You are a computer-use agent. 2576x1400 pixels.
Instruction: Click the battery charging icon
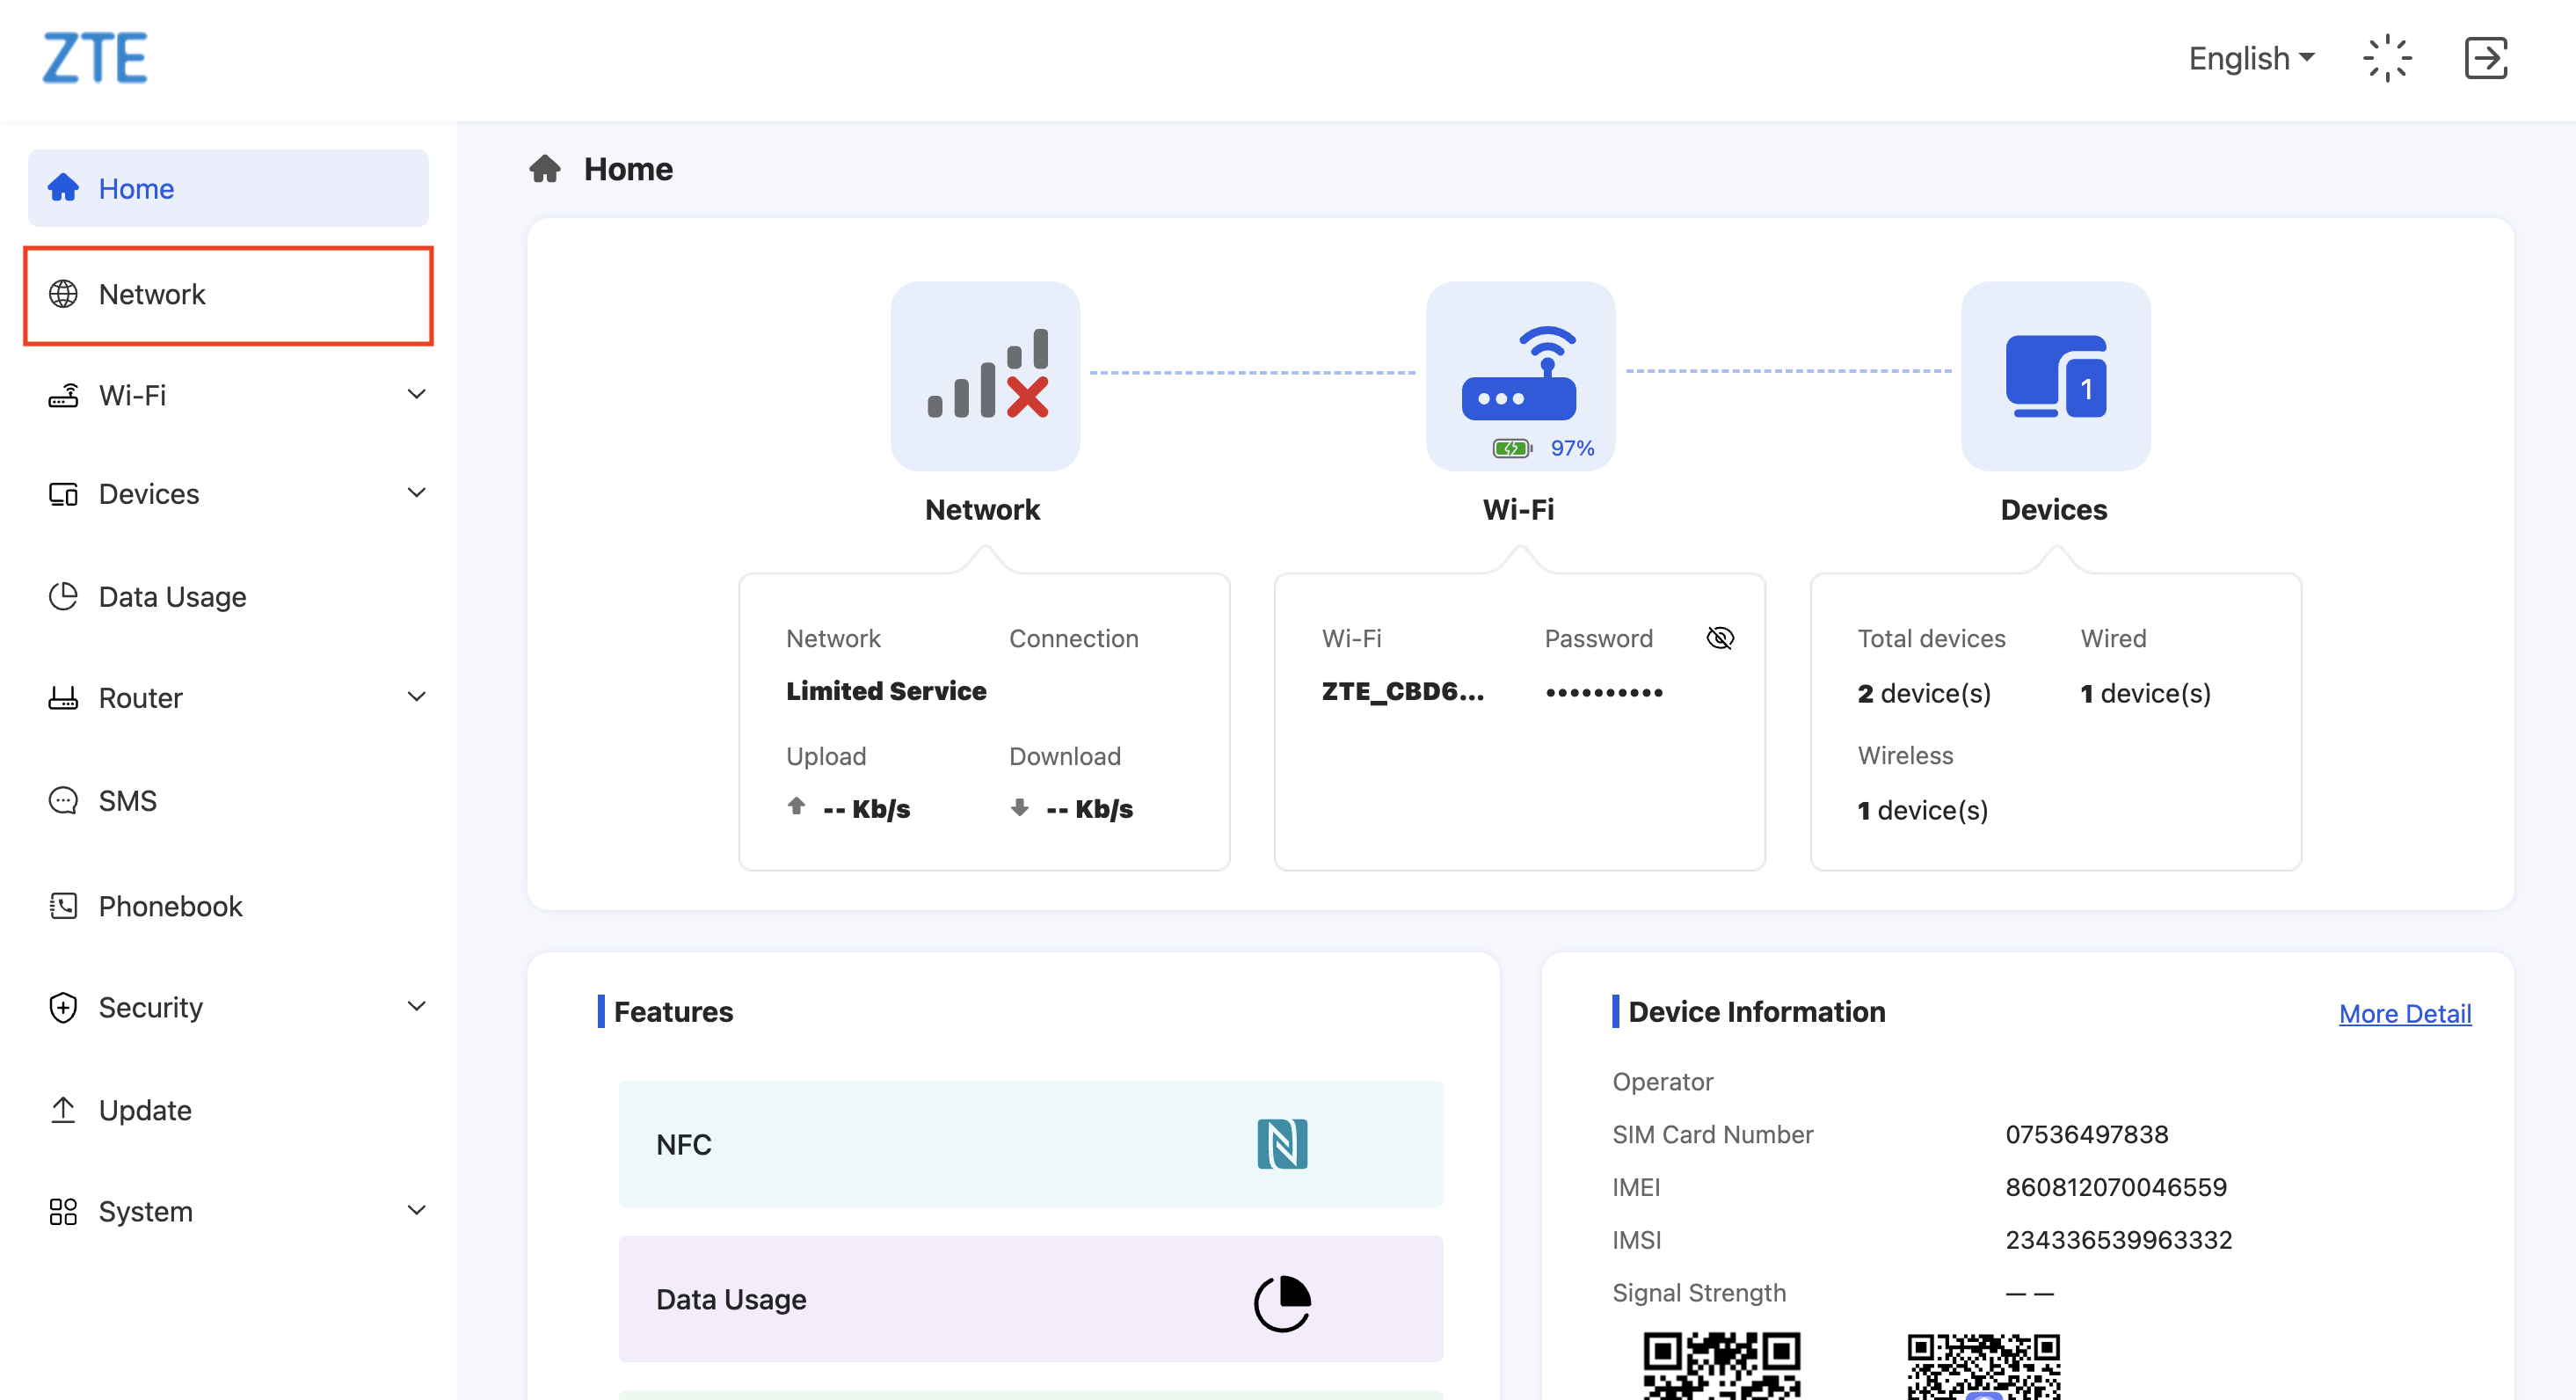click(1512, 448)
